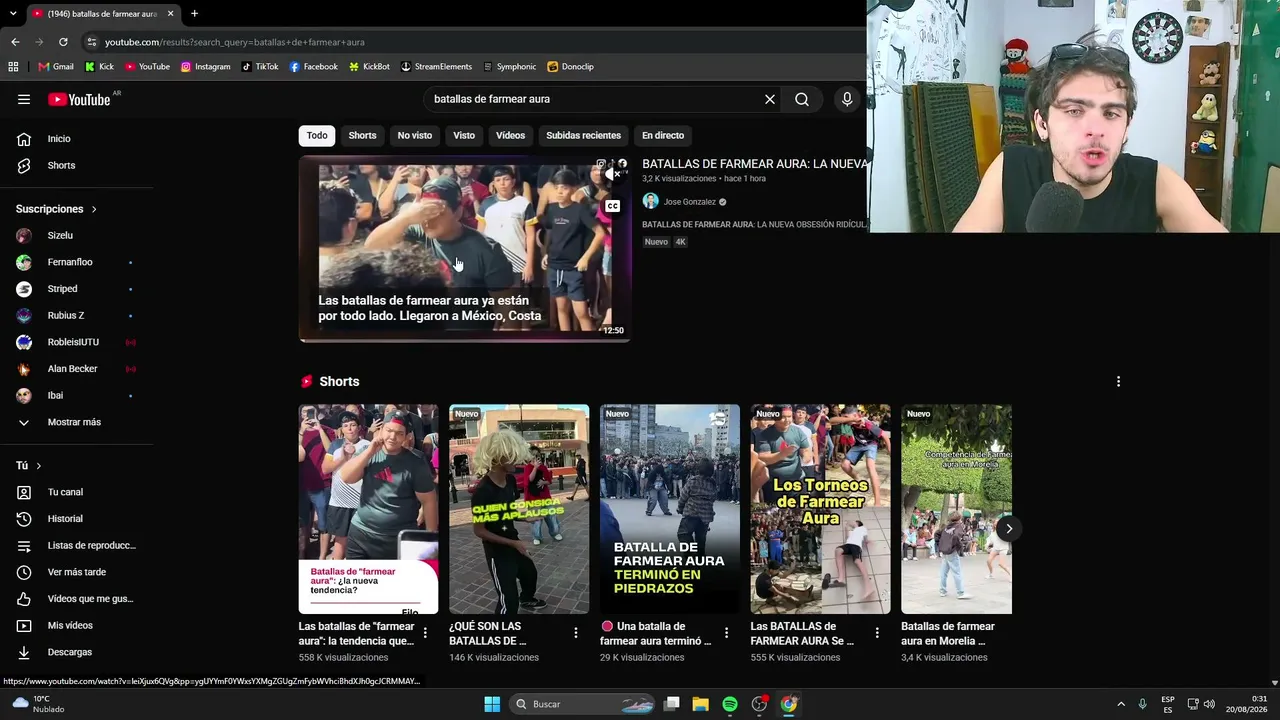Open options for "Las batallas de farmear aura" short

(x=425, y=633)
